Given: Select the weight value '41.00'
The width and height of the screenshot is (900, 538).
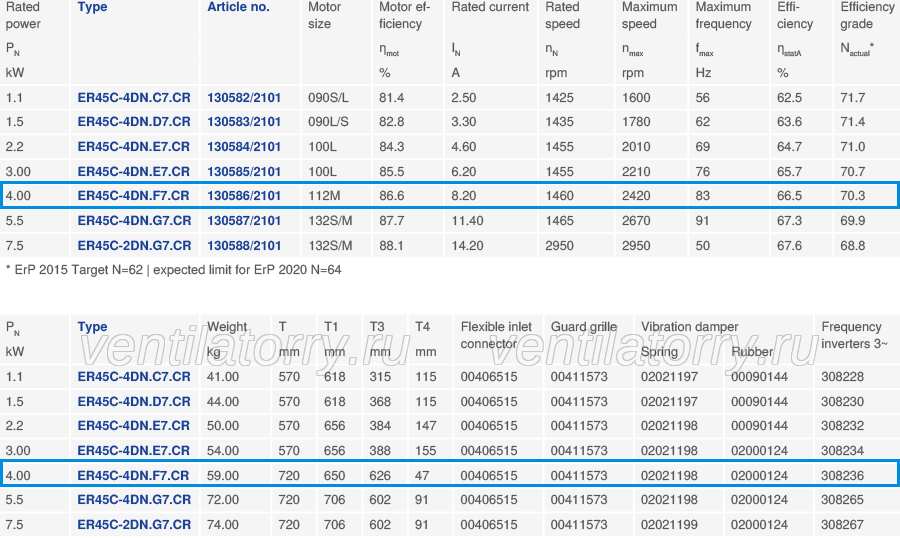Looking at the screenshot, I should [x=223, y=377].
